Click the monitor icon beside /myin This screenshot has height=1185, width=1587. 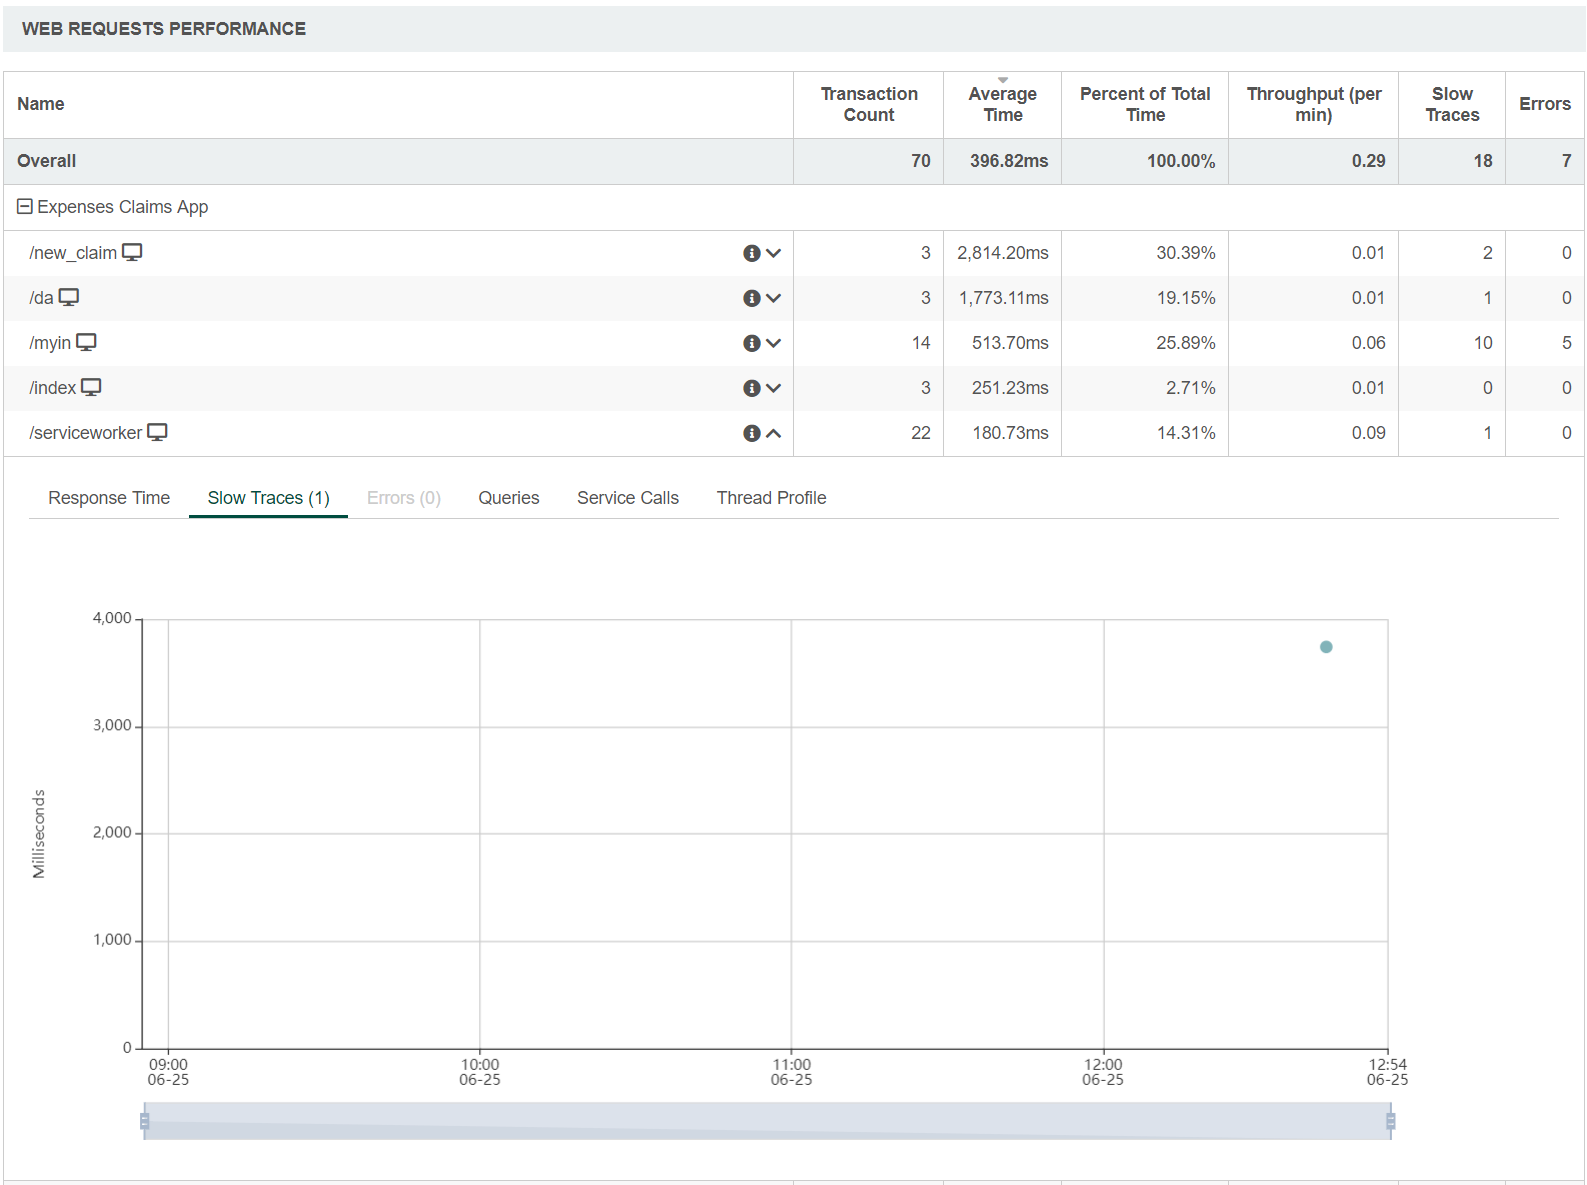coord(87,342)
